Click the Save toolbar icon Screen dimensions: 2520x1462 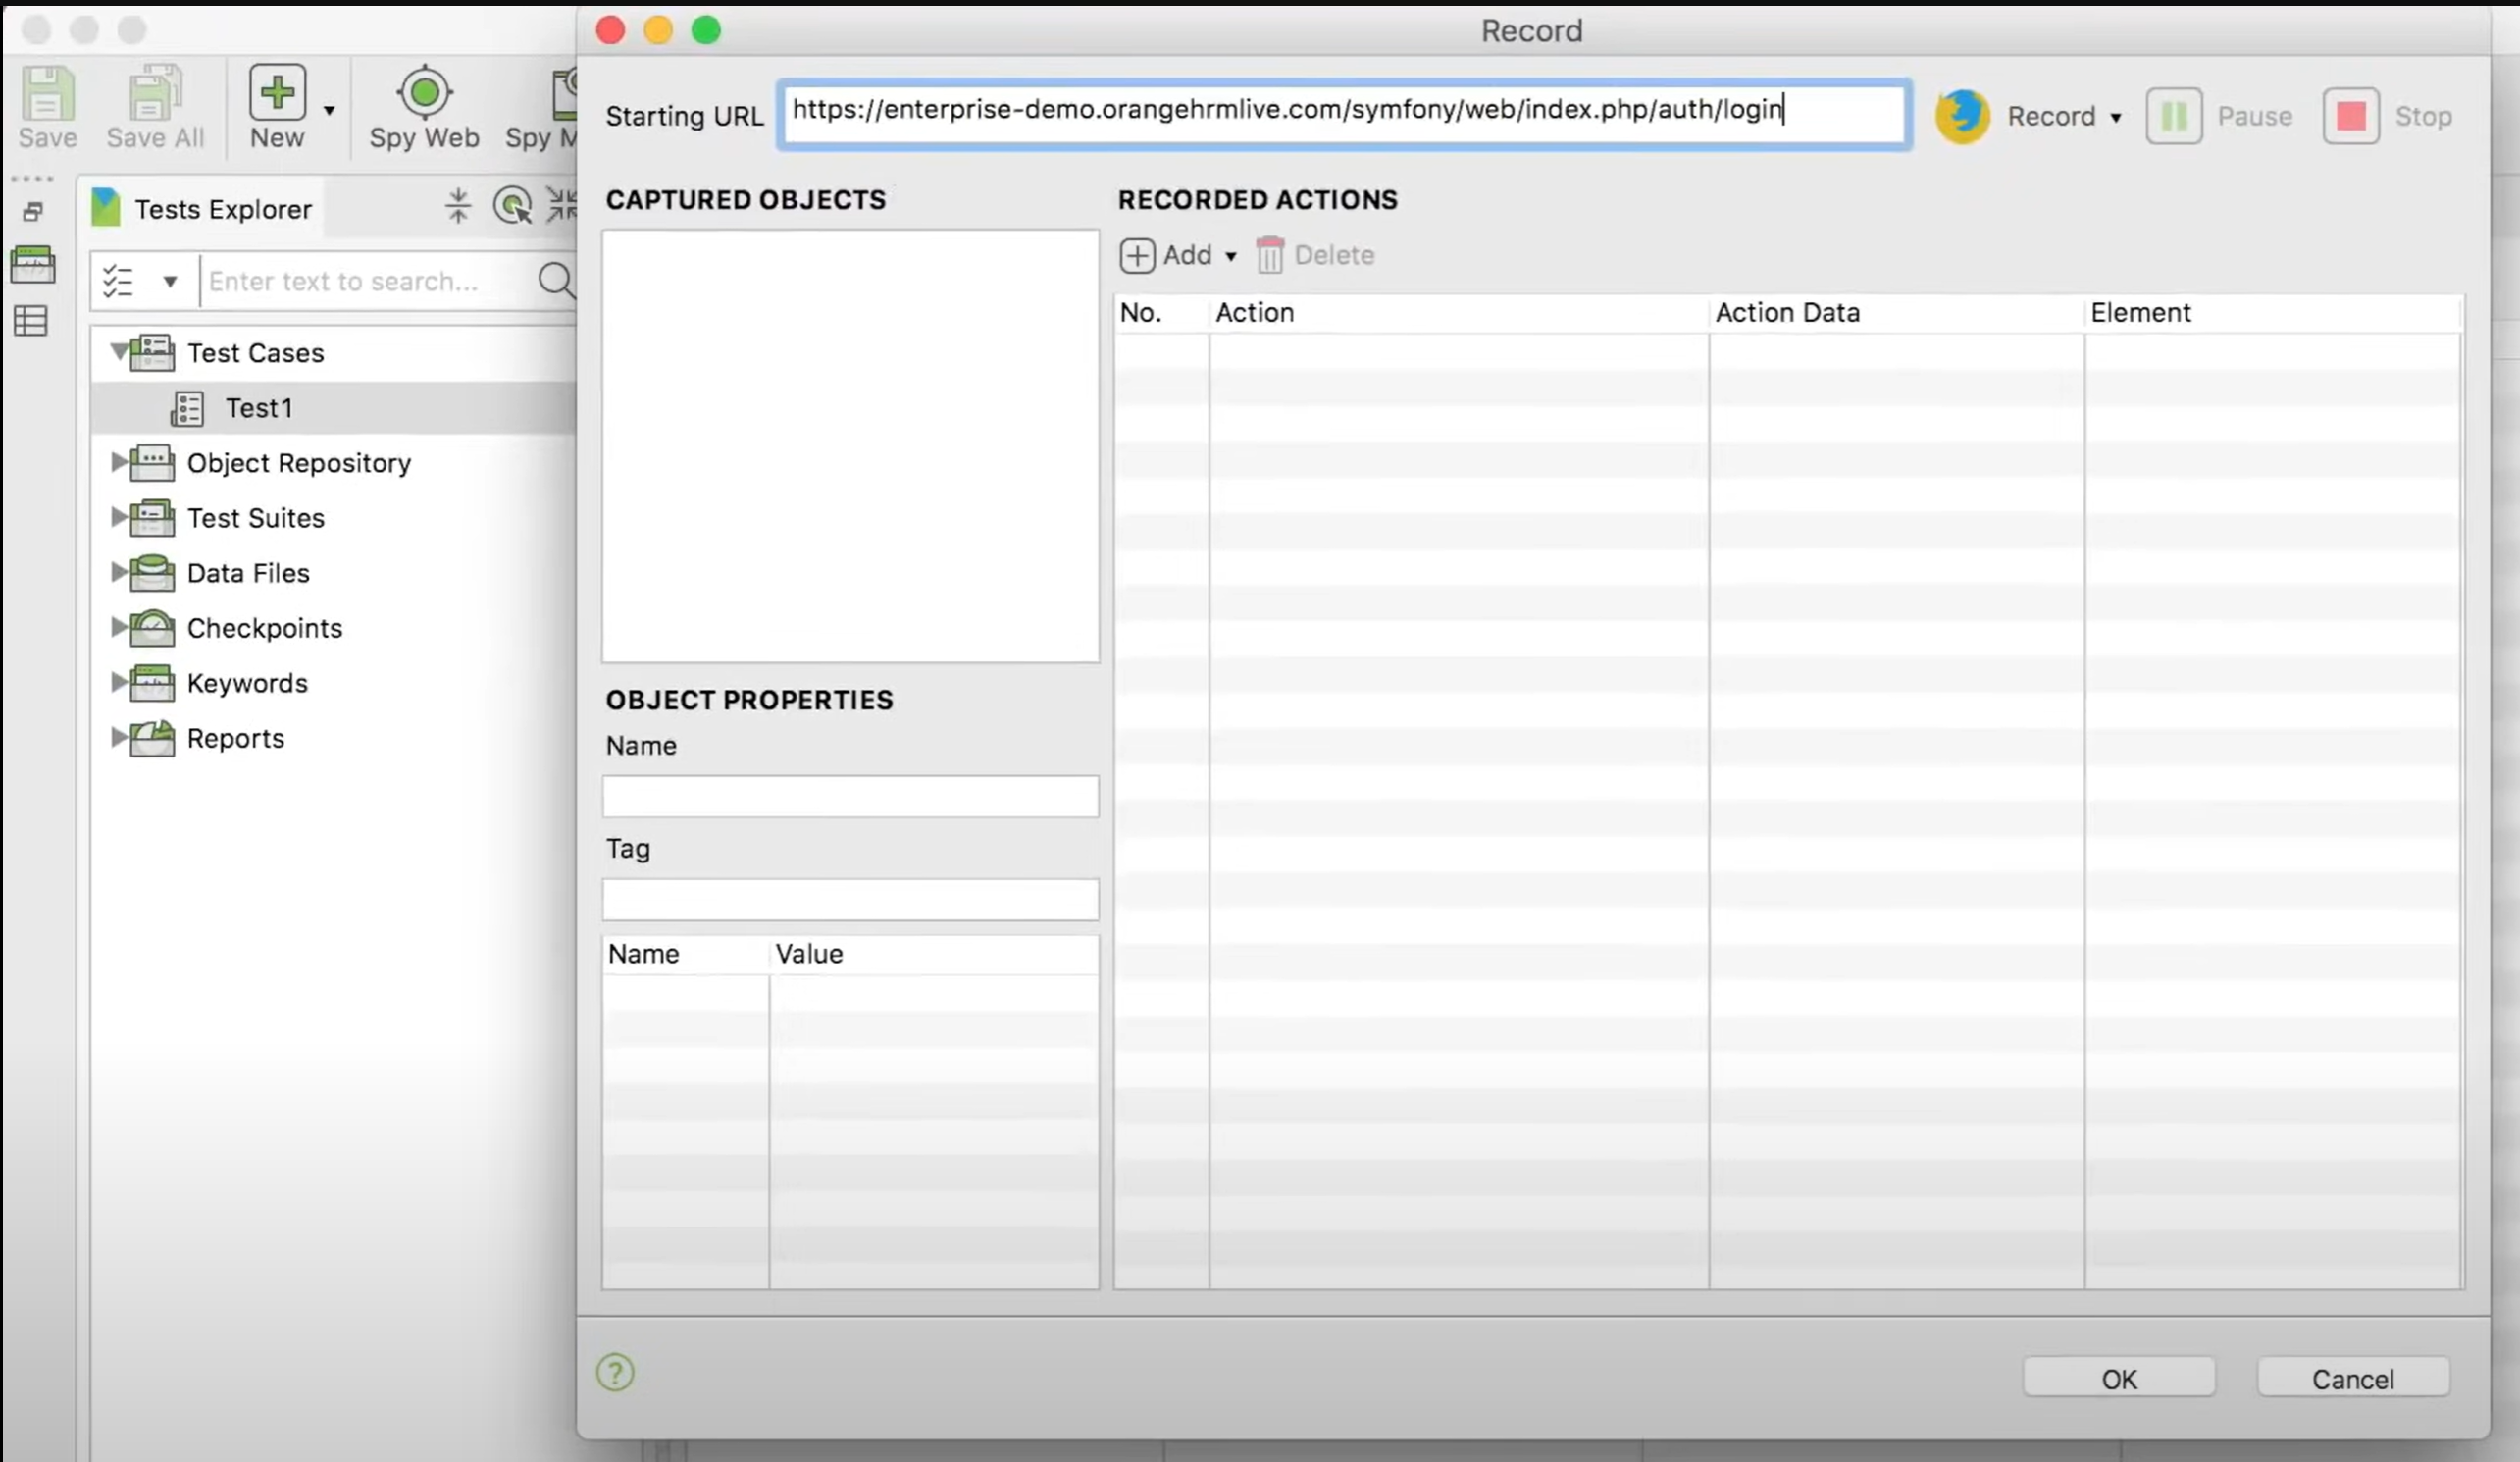[47, 93]
